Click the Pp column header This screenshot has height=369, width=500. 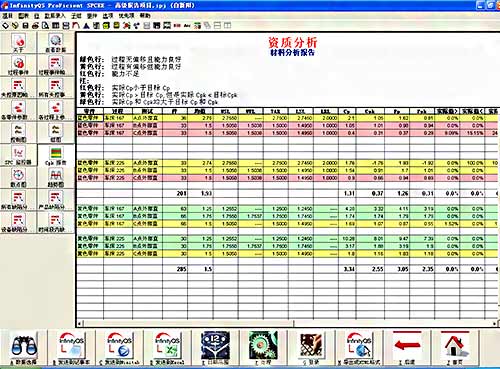click(x=397, y=111)
